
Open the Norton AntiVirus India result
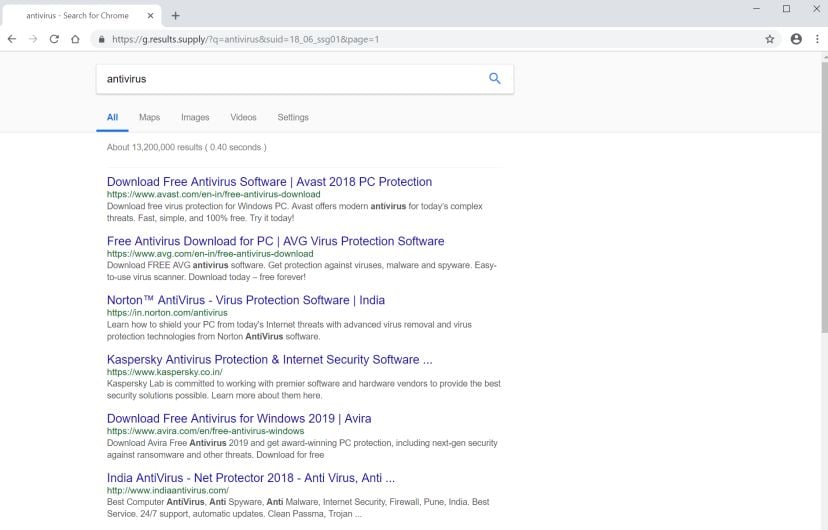click(246, 300)
